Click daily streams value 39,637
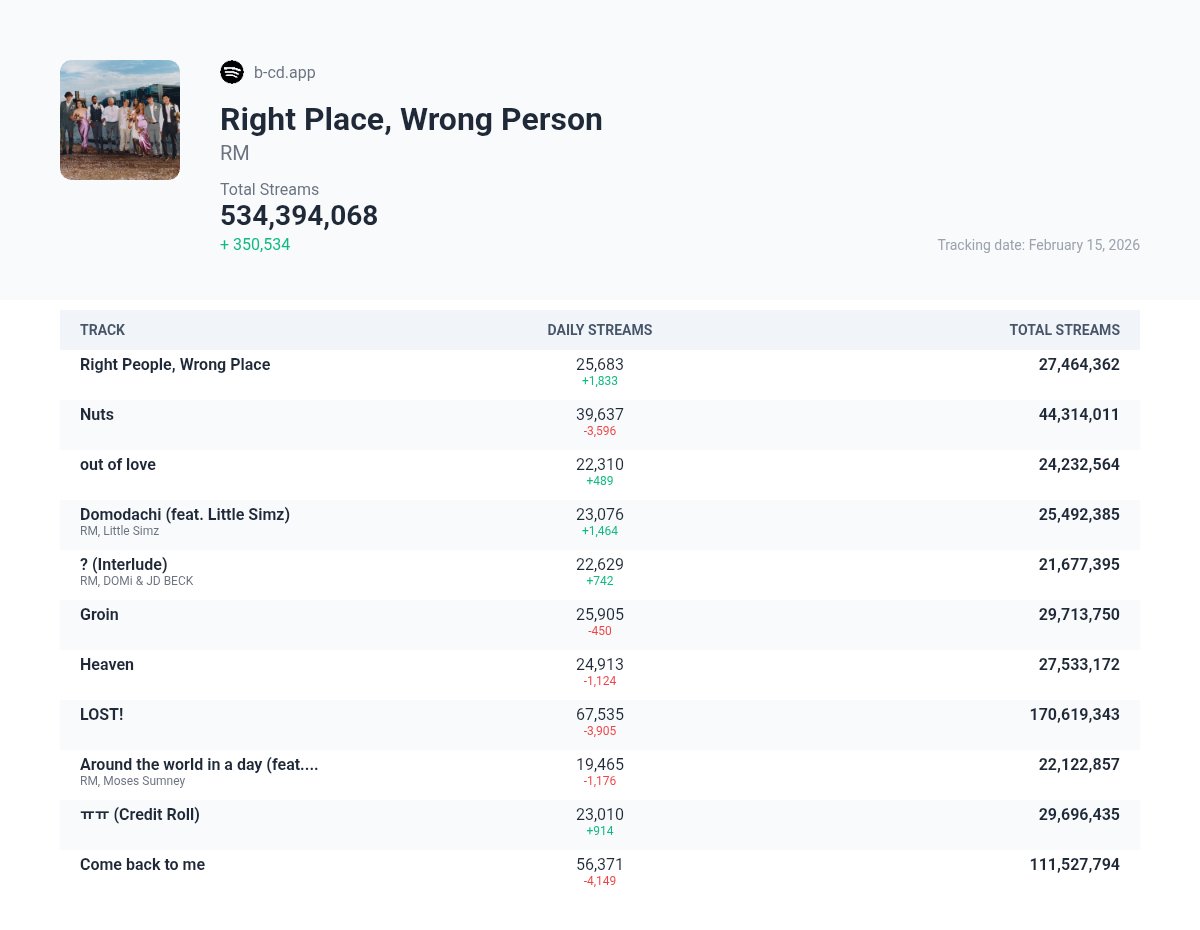Image resolution: width=1200 pixels, height=930 pixels. [x=600, y=415]
